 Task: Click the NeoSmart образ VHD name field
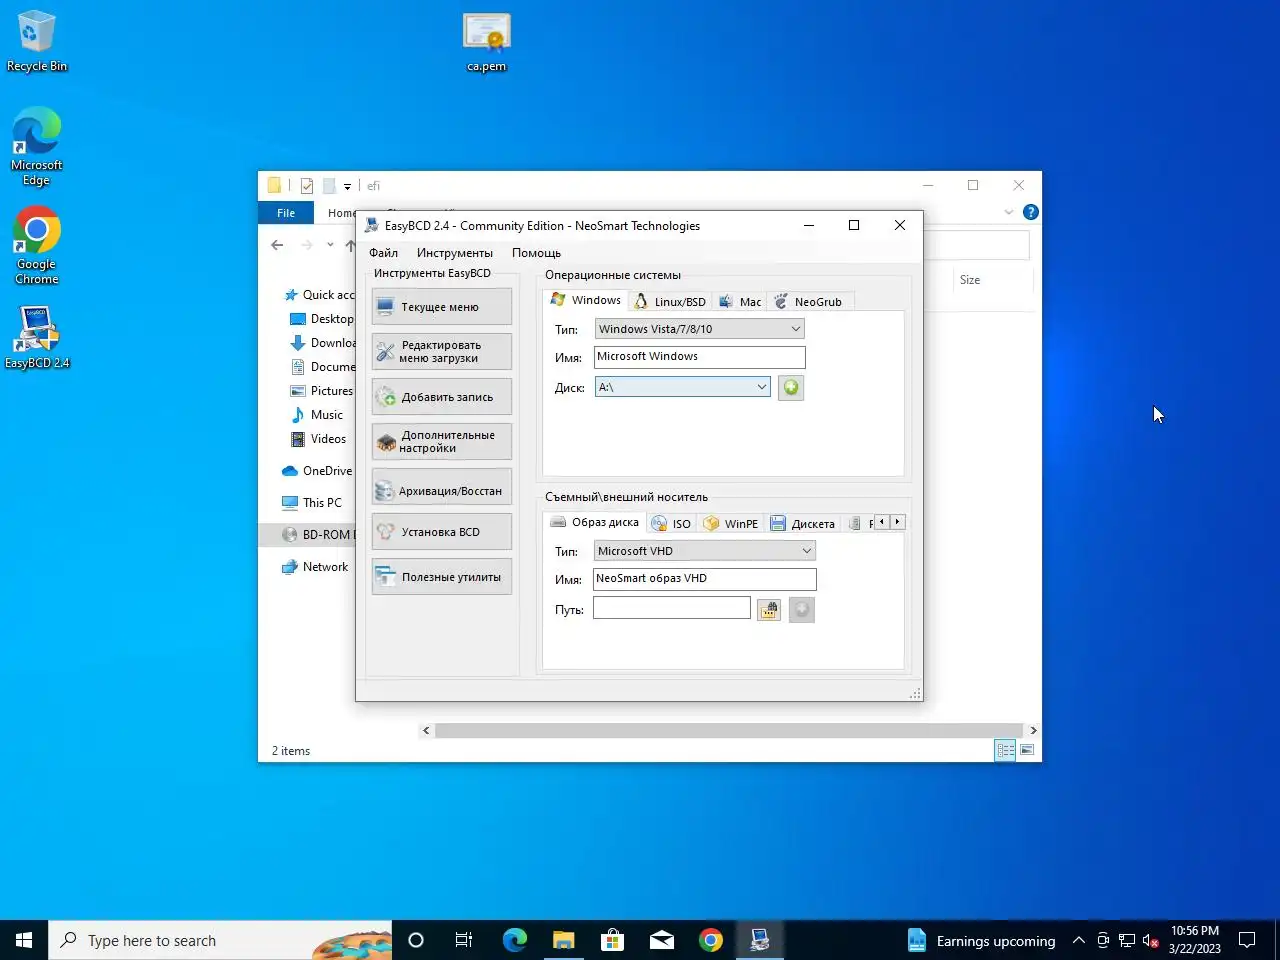click(704, 579)
